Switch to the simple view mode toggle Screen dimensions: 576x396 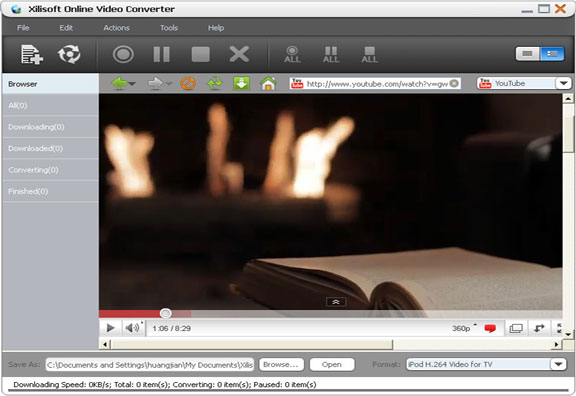528,54
